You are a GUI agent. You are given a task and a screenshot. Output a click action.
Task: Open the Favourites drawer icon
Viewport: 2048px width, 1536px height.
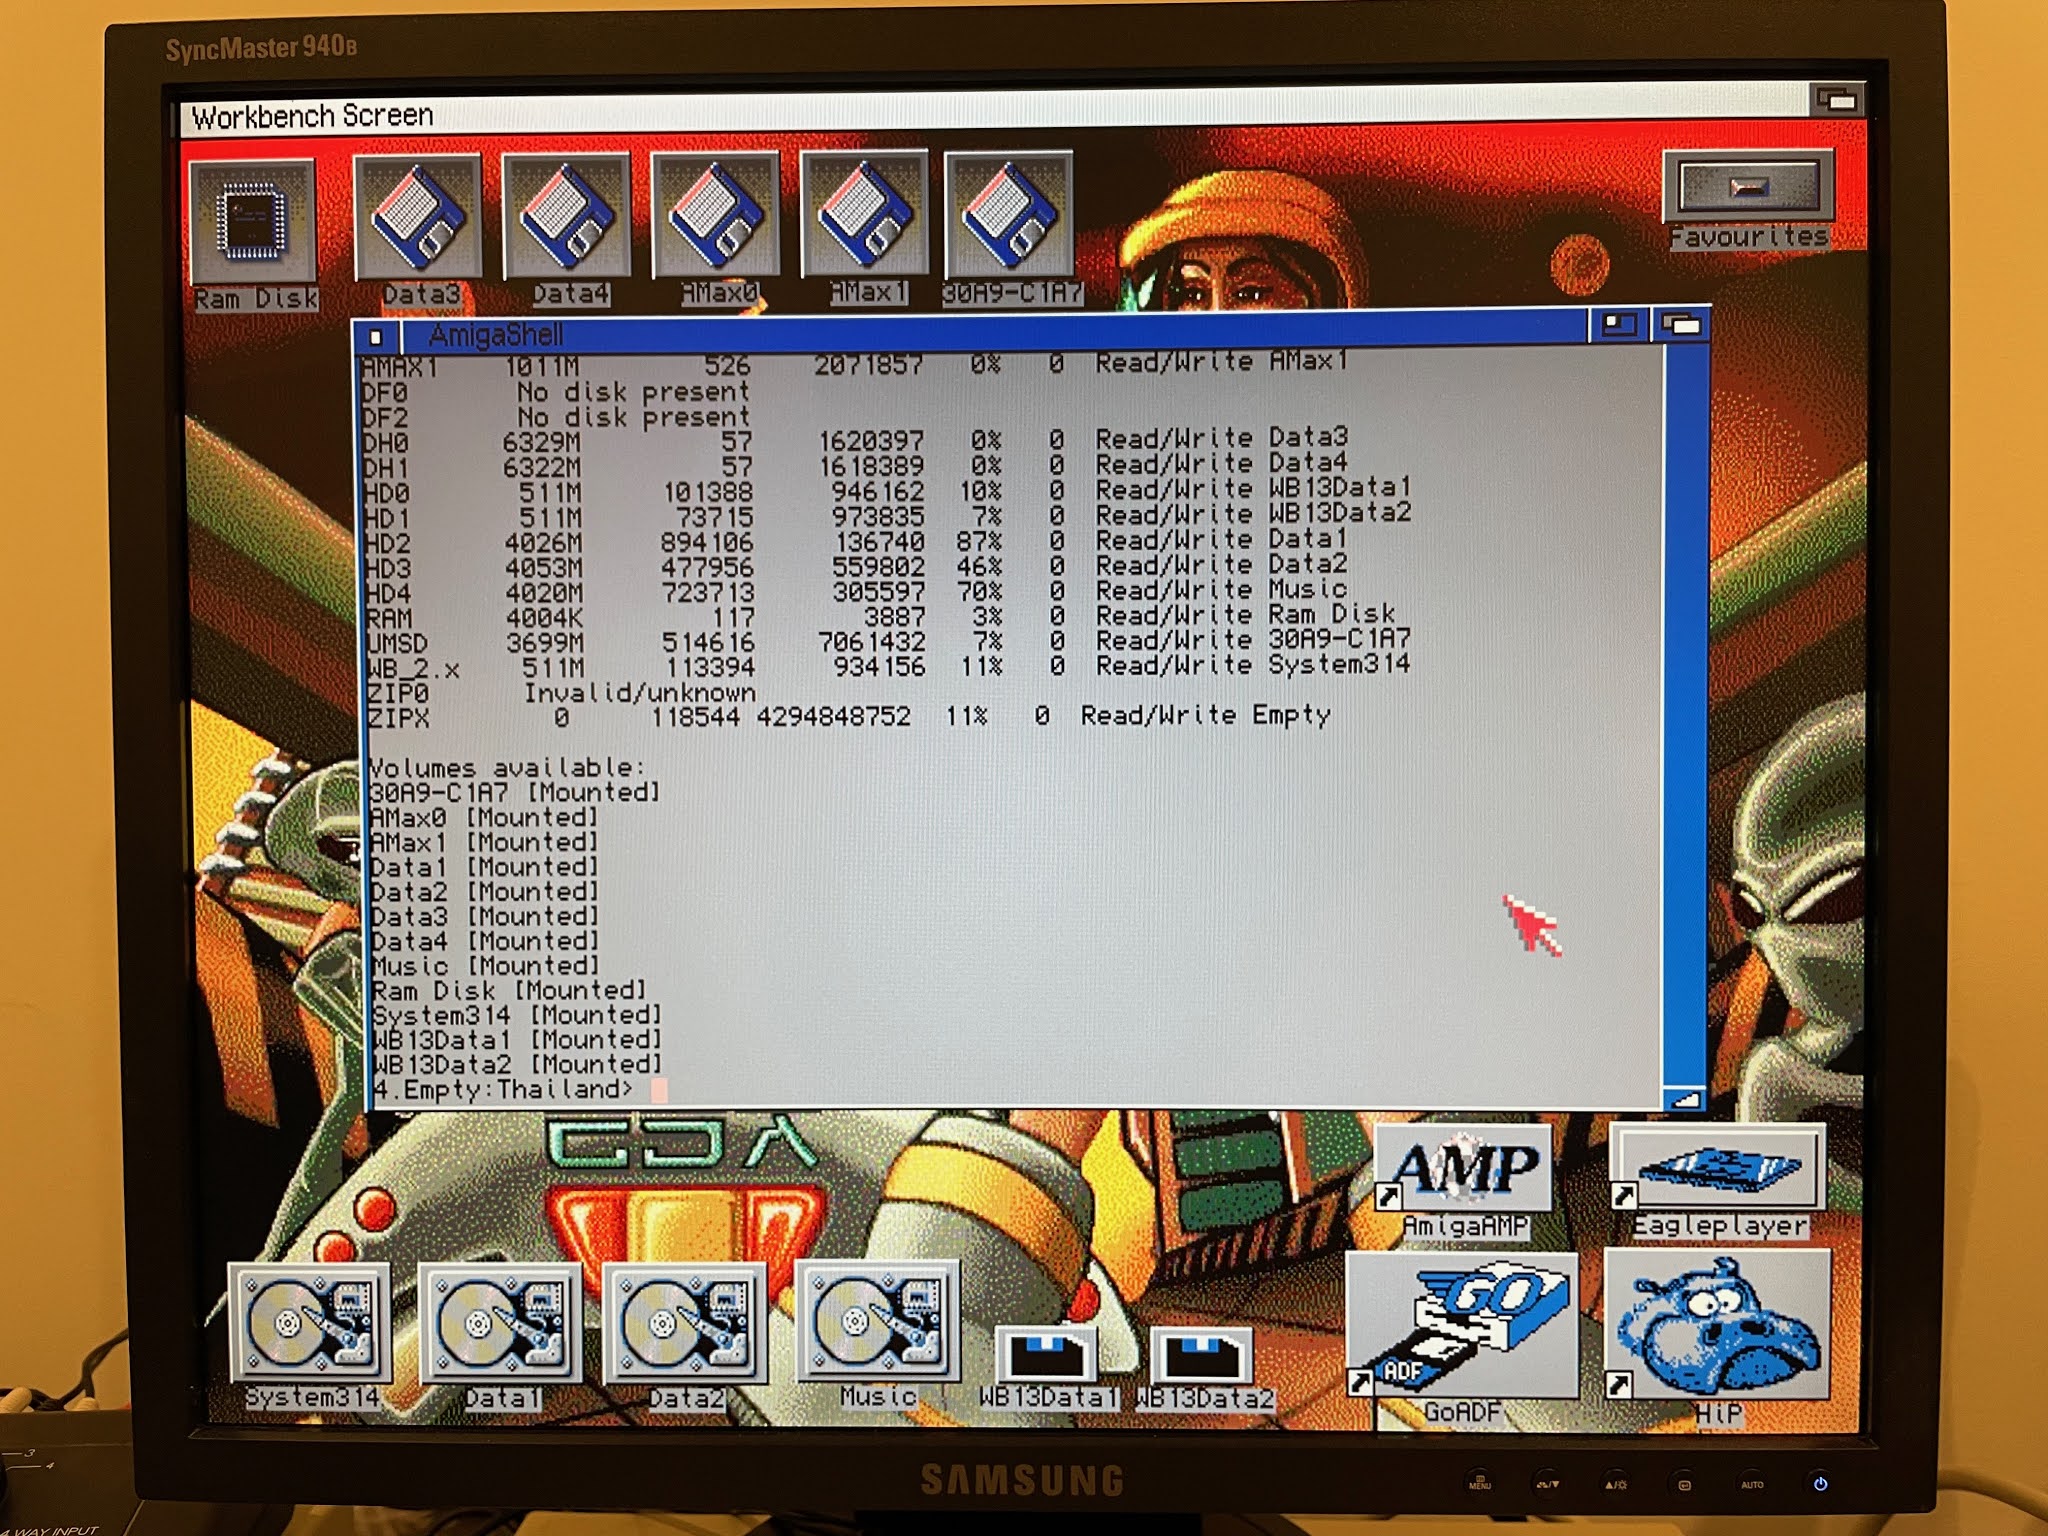1747,187
